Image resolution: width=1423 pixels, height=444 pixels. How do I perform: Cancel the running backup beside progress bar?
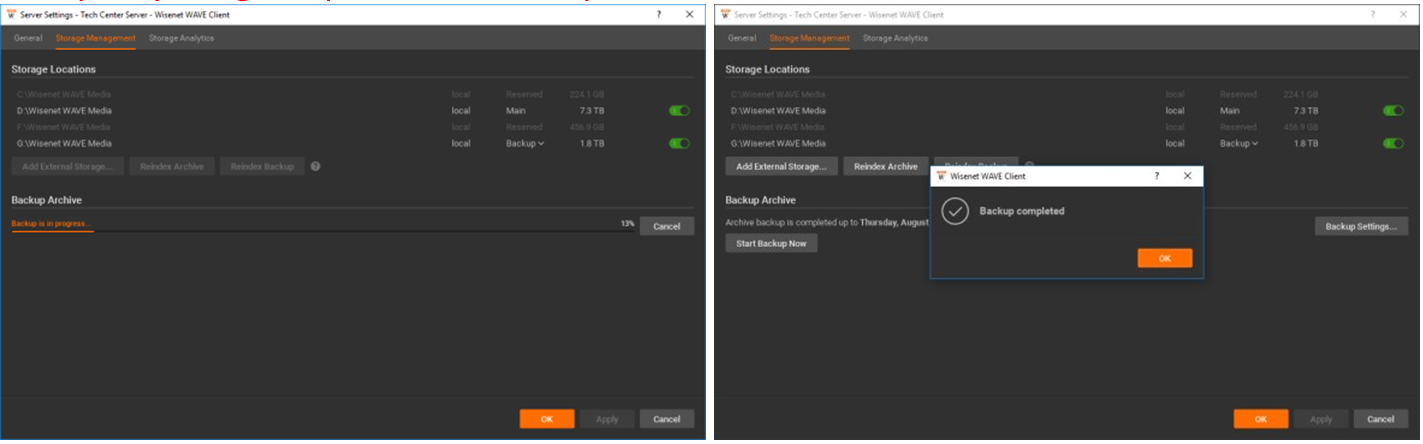point(667,226)
